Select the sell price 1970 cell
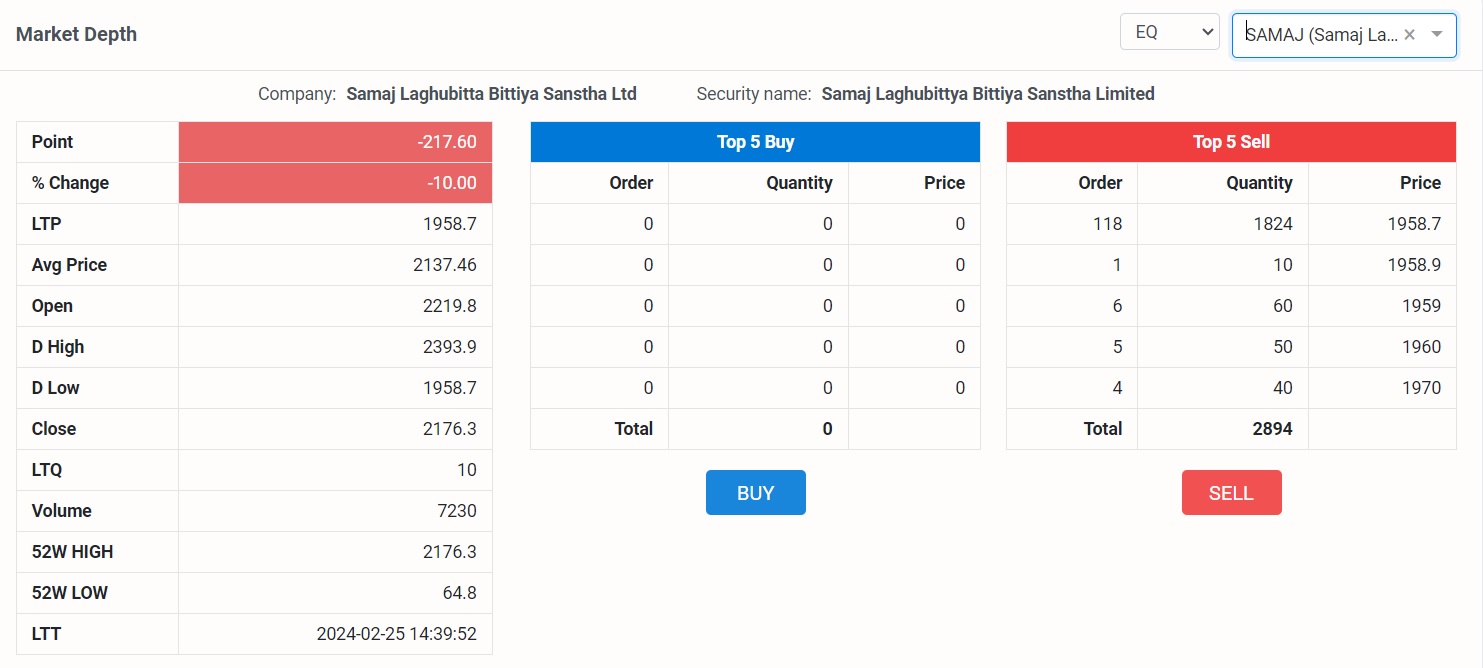1483x668 pixels. [x=1420, y=388]
